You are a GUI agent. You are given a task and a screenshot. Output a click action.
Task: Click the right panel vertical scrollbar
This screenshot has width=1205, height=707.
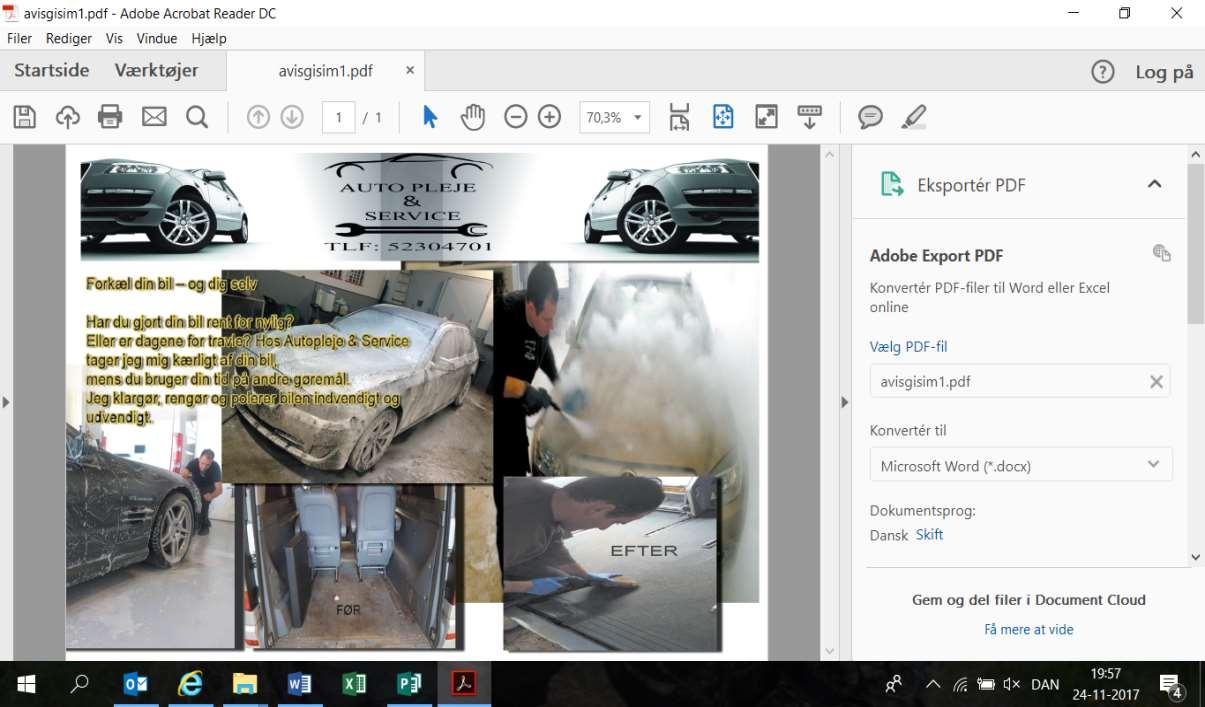coord(1195,244)
